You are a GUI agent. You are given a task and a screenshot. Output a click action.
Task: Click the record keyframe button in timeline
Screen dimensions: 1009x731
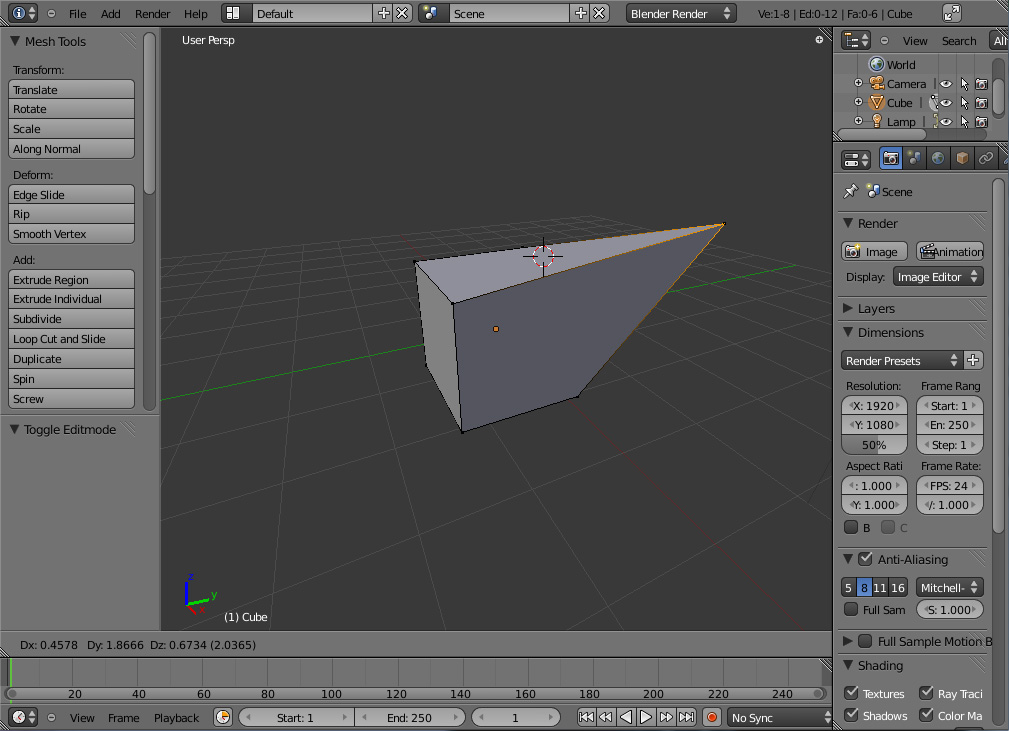tap(712, 717)
